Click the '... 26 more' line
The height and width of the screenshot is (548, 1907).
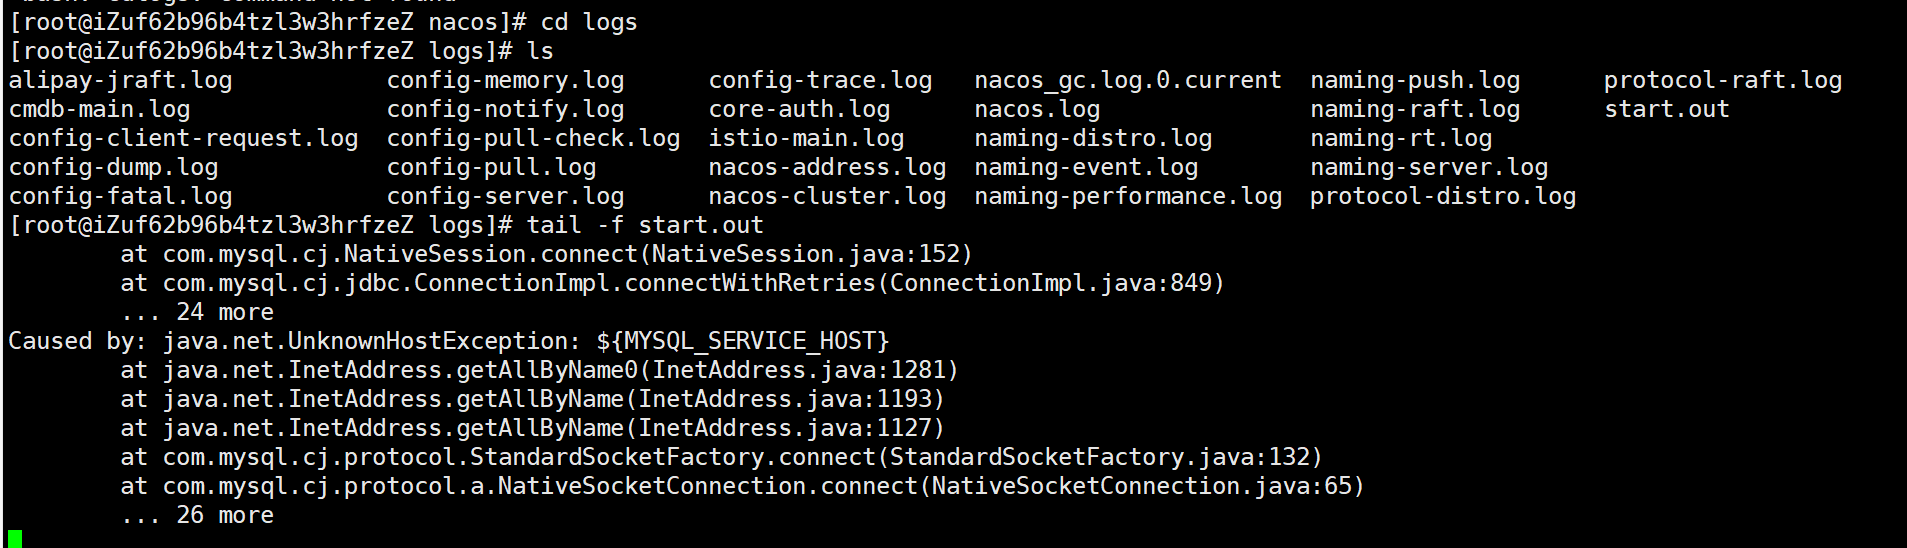[197, 515]
